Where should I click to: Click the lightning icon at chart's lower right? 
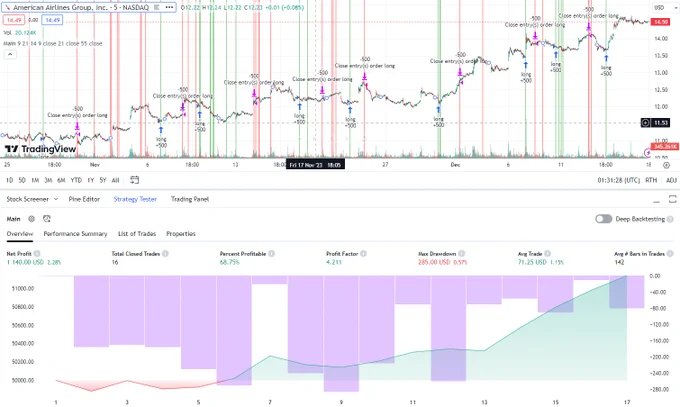[x=648, y=152]
